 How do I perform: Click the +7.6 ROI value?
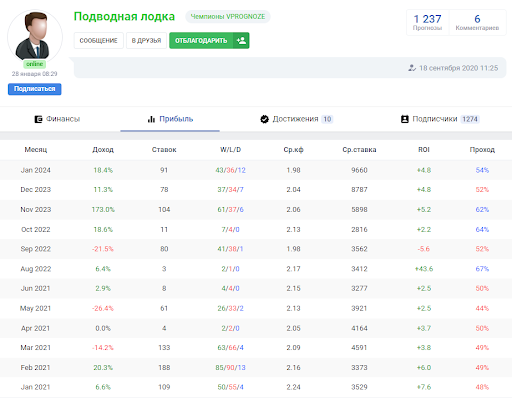pos(424,387)
